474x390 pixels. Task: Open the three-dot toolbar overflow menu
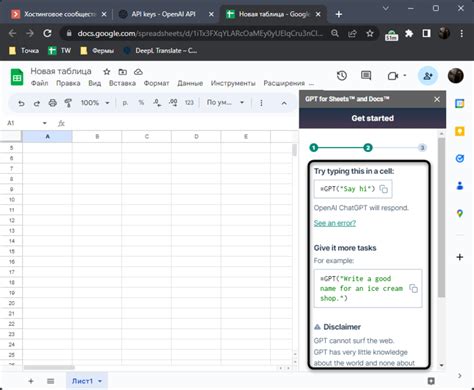pos(261,103)
